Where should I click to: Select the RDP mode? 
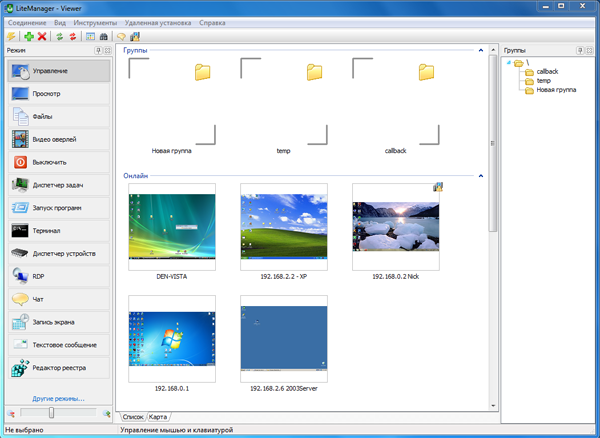point(59,276)
